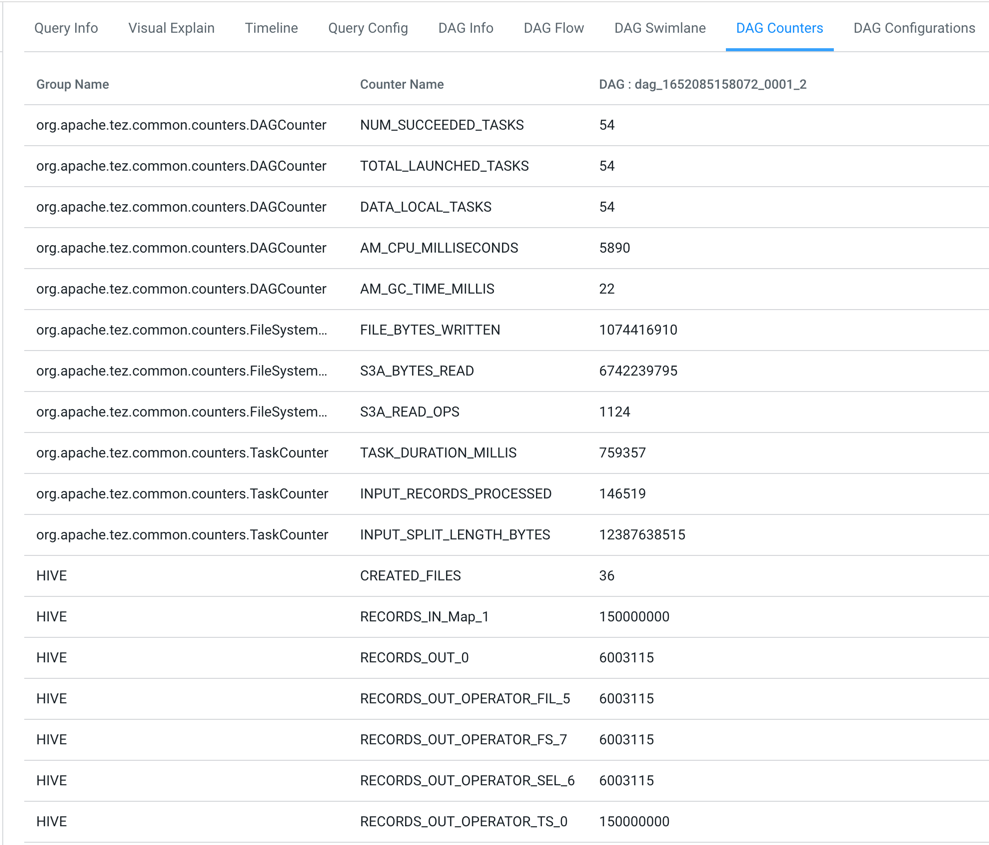989x845 pixels.
Task: Switch to the DAG Swimlane tab
Action: click(659, 28)
